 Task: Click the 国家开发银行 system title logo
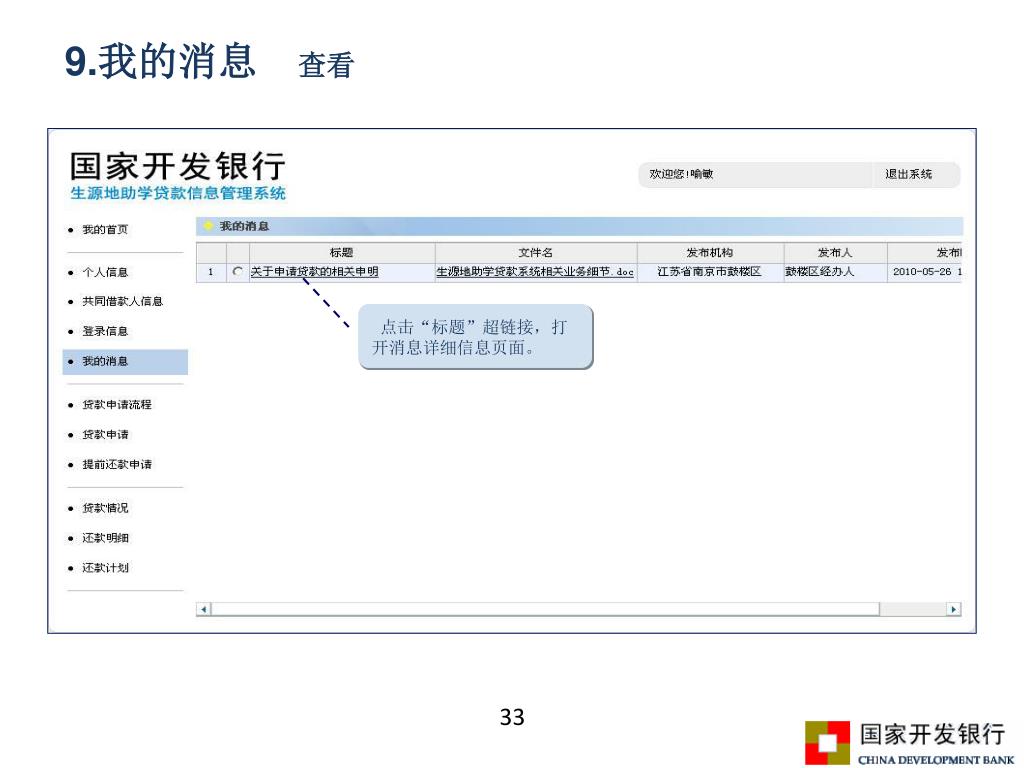pos(178,167)
